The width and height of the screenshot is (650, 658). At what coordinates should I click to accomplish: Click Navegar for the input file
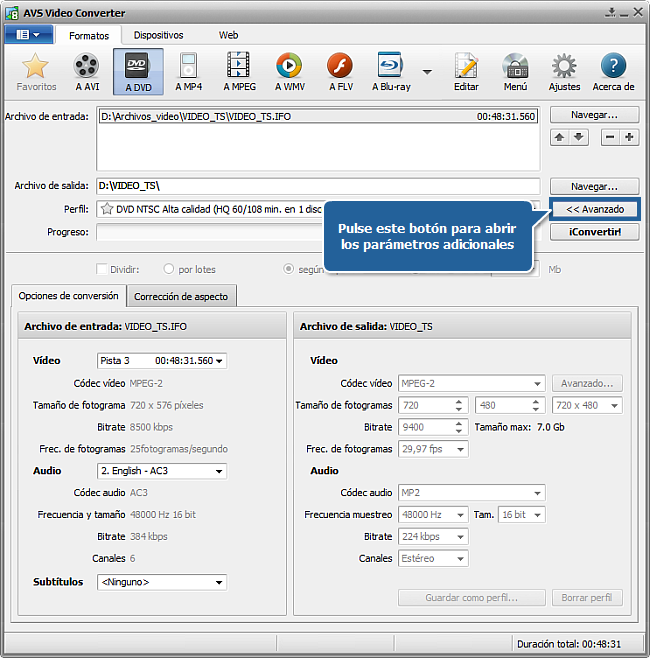click(594, 115)
